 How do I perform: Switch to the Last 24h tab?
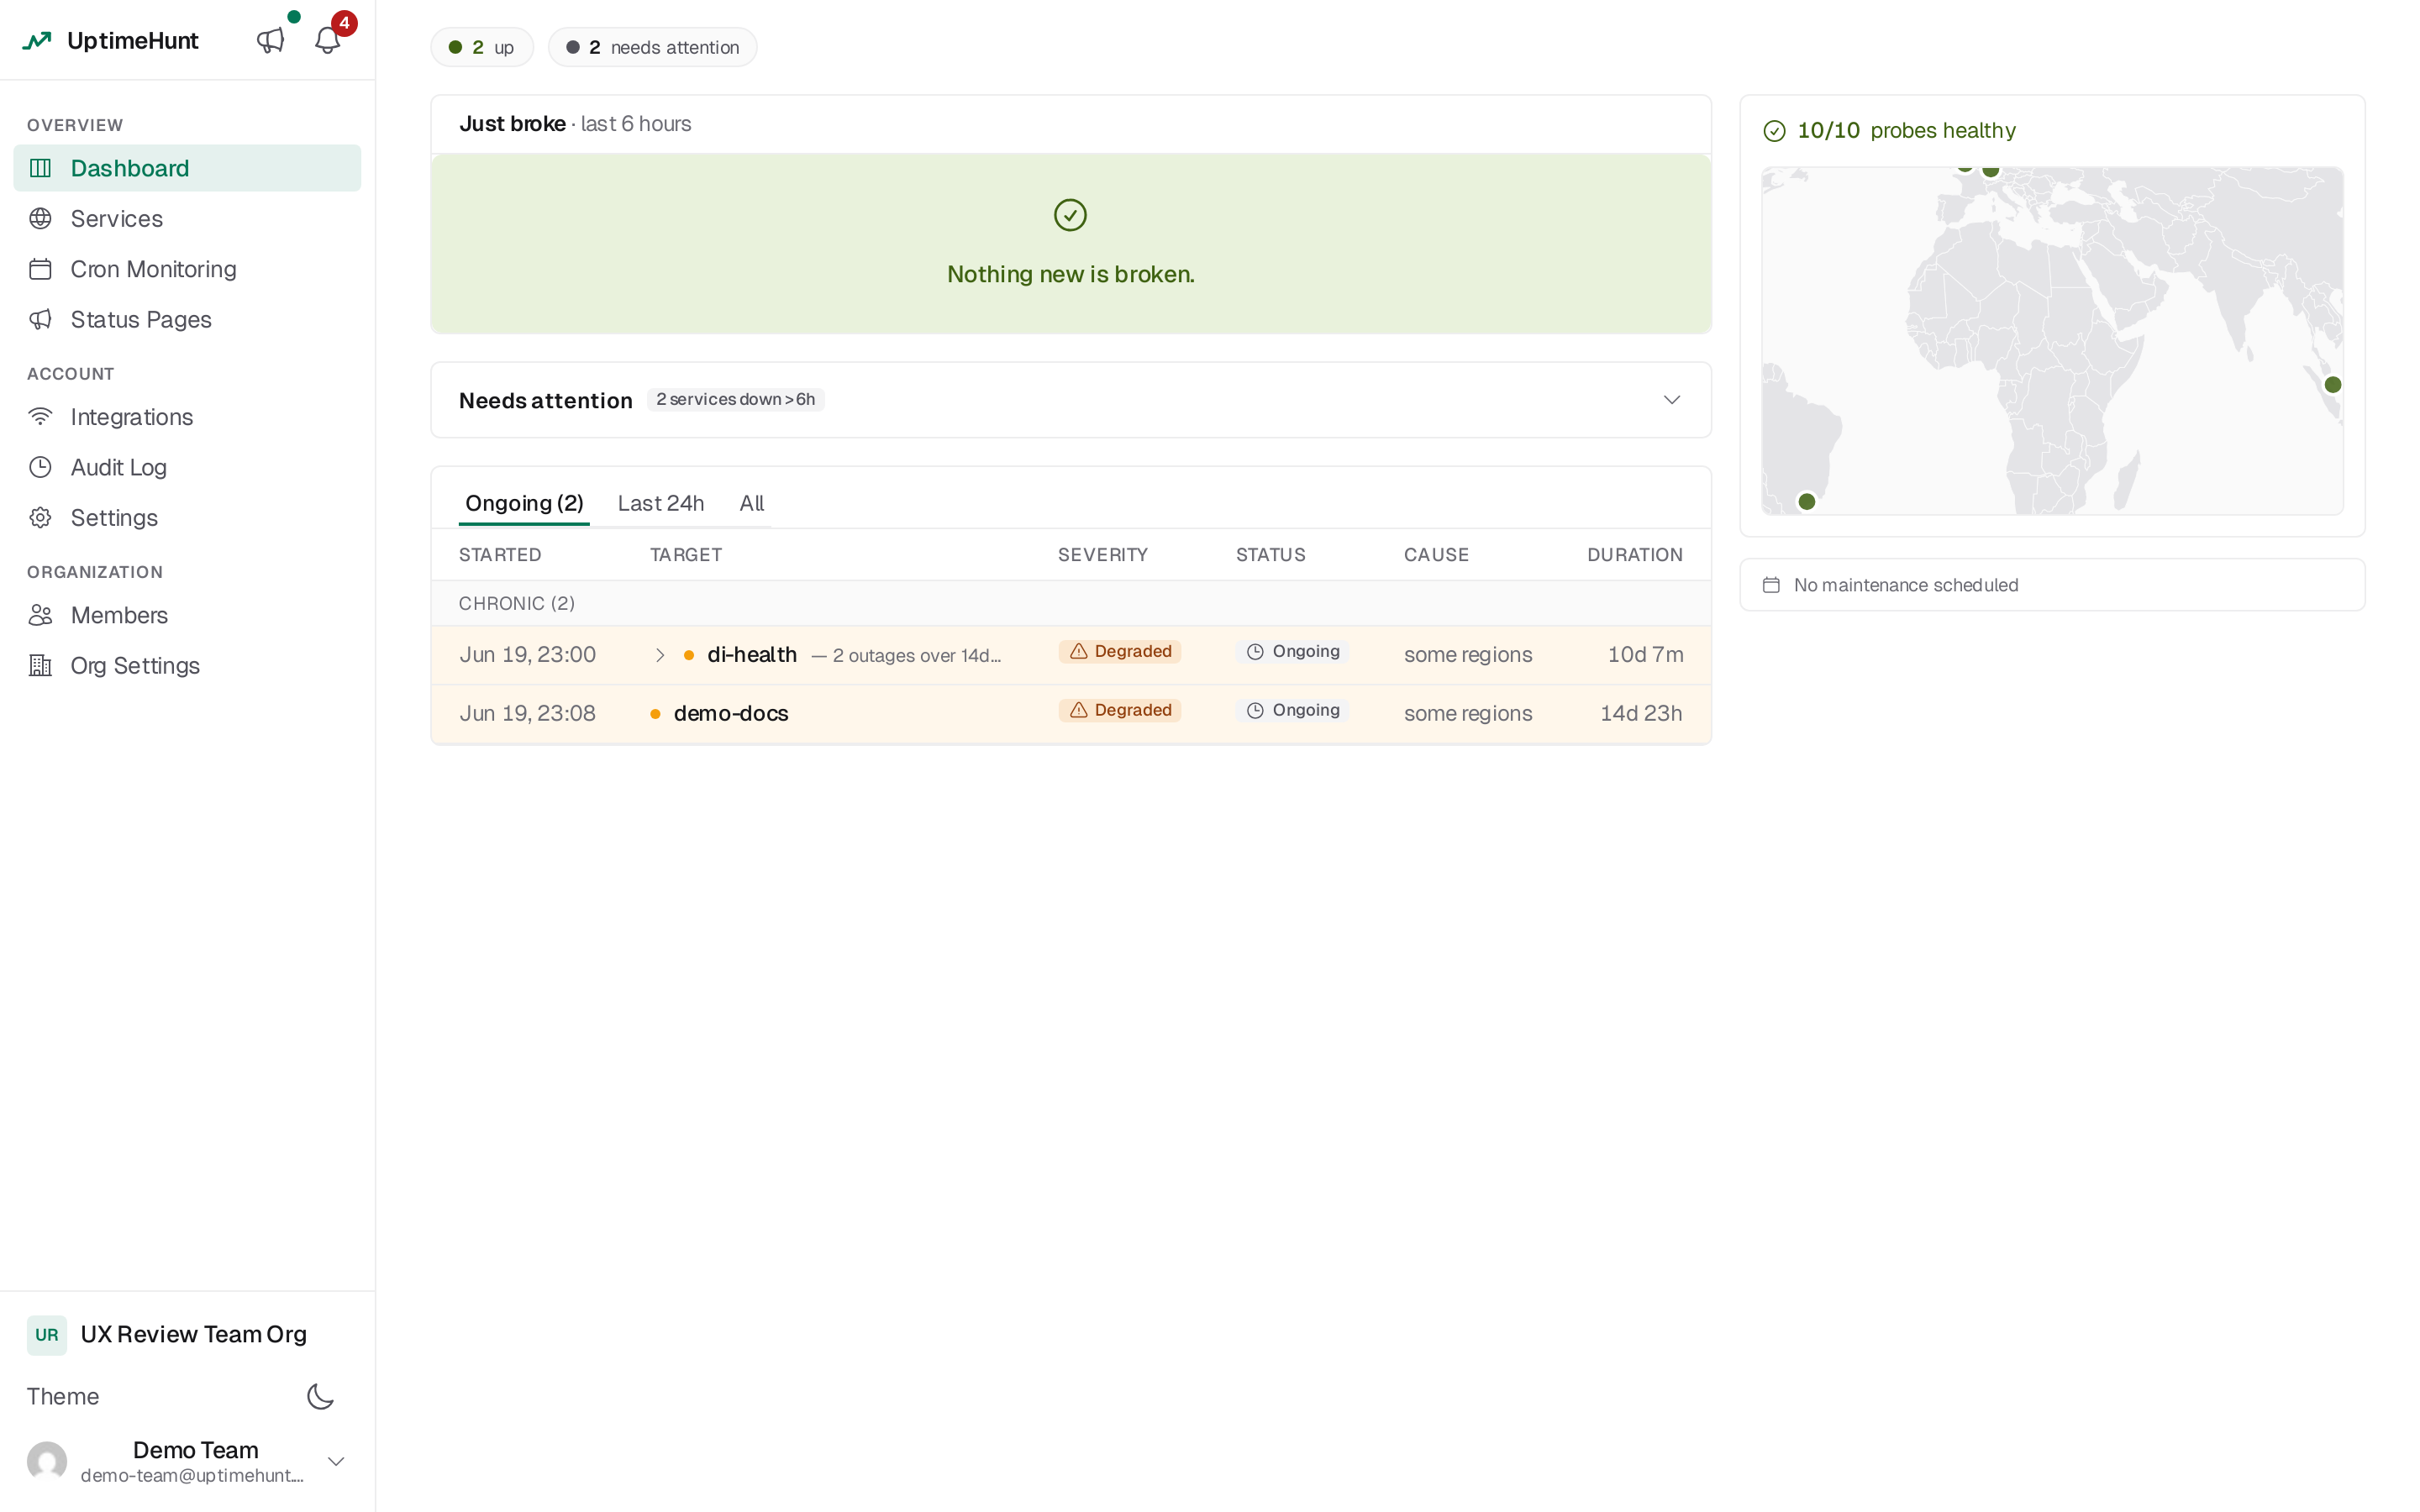661,503
